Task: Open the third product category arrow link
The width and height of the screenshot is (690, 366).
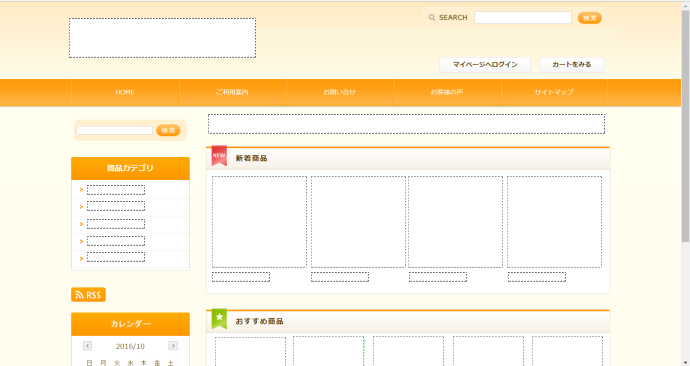Action: pos(81,224)
